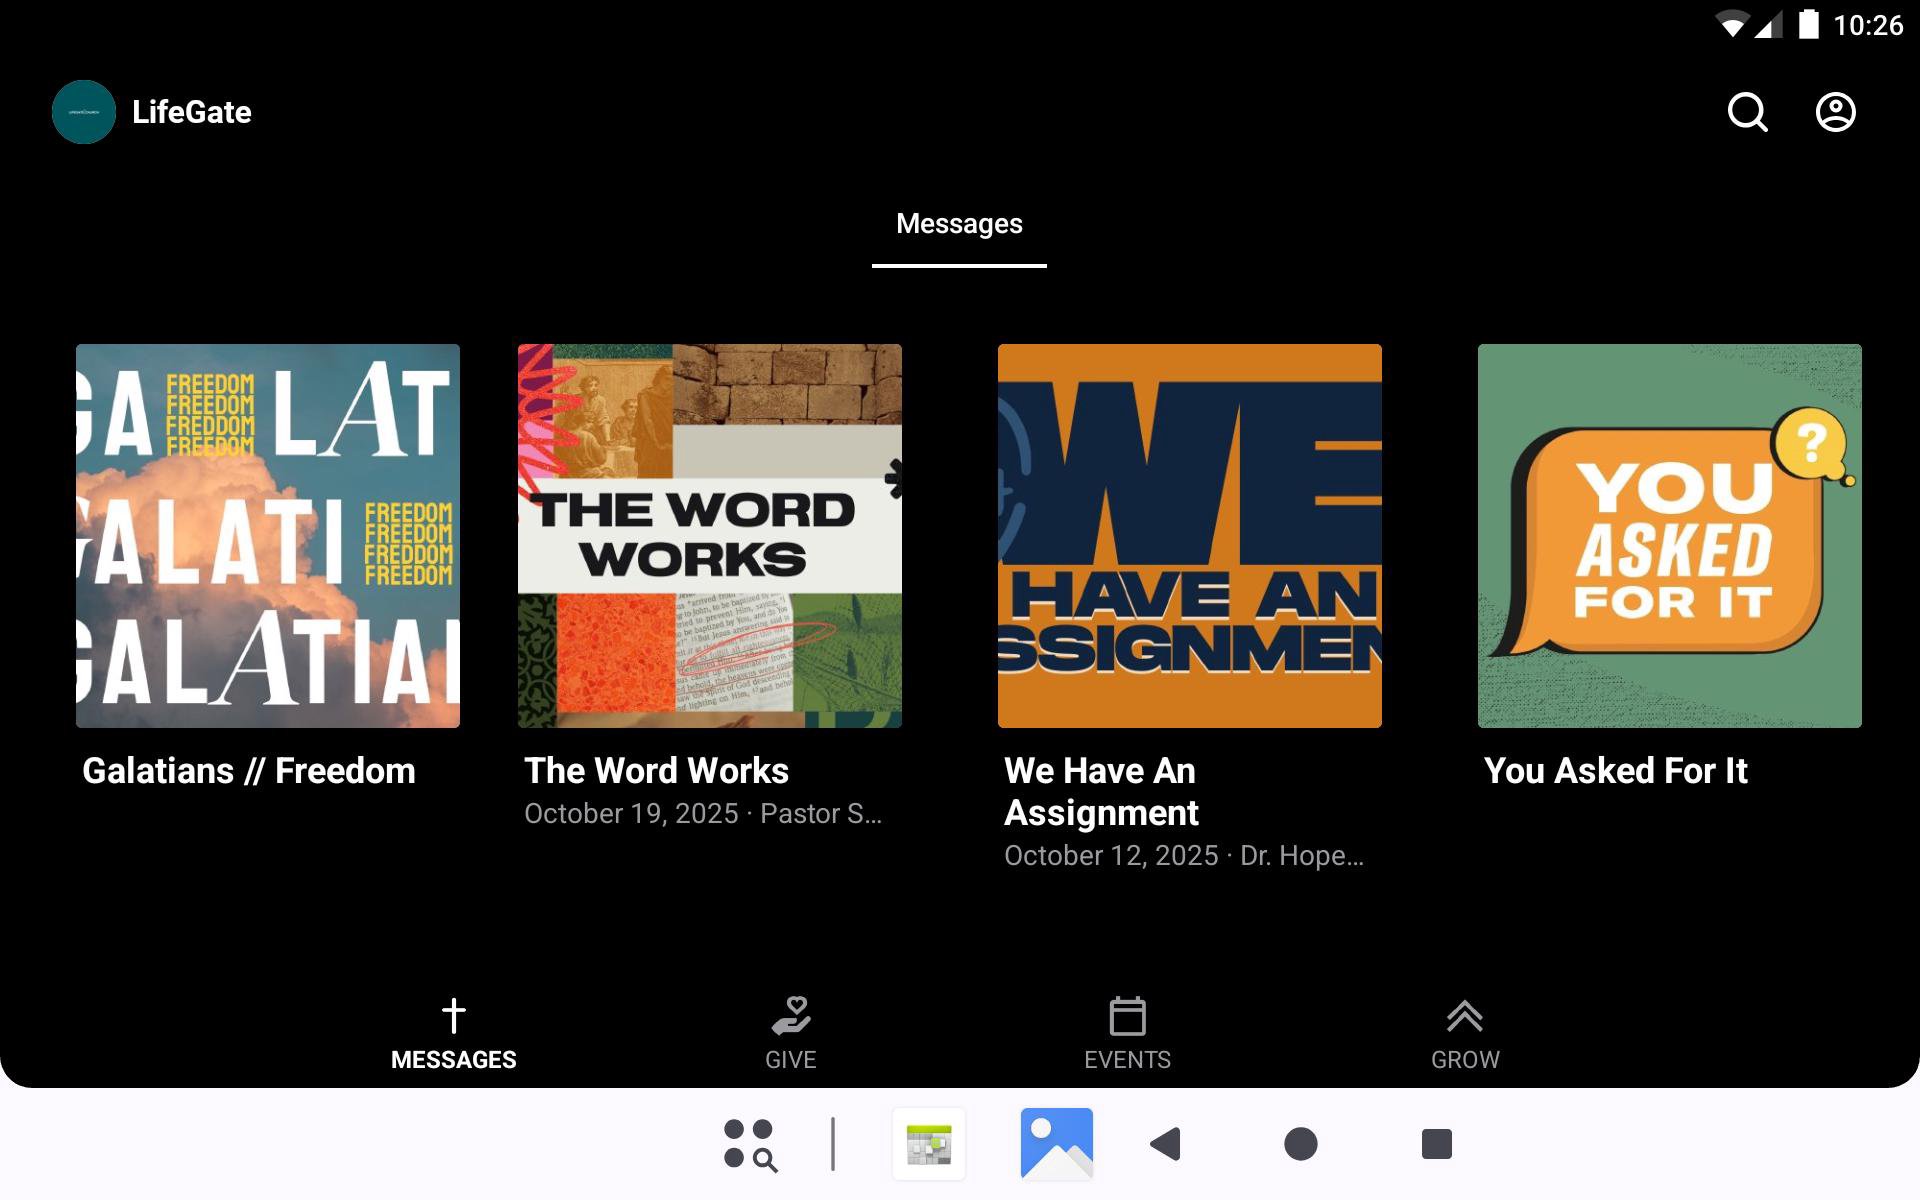This screenshot has height=1200, width=1920.
Task: Open the app drawer search icon
Action: coord(750,1144)
